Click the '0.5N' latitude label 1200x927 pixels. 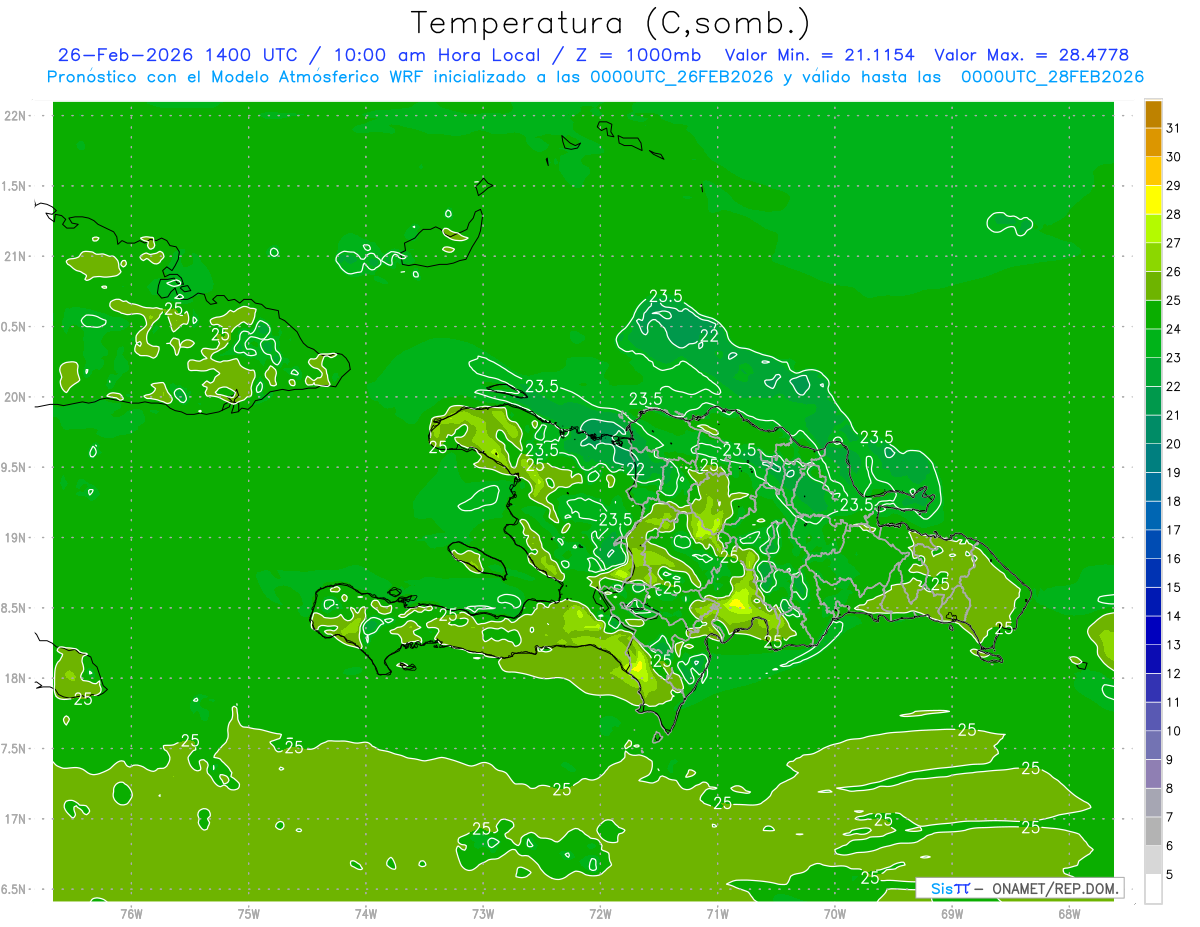[x=13, y=327]
